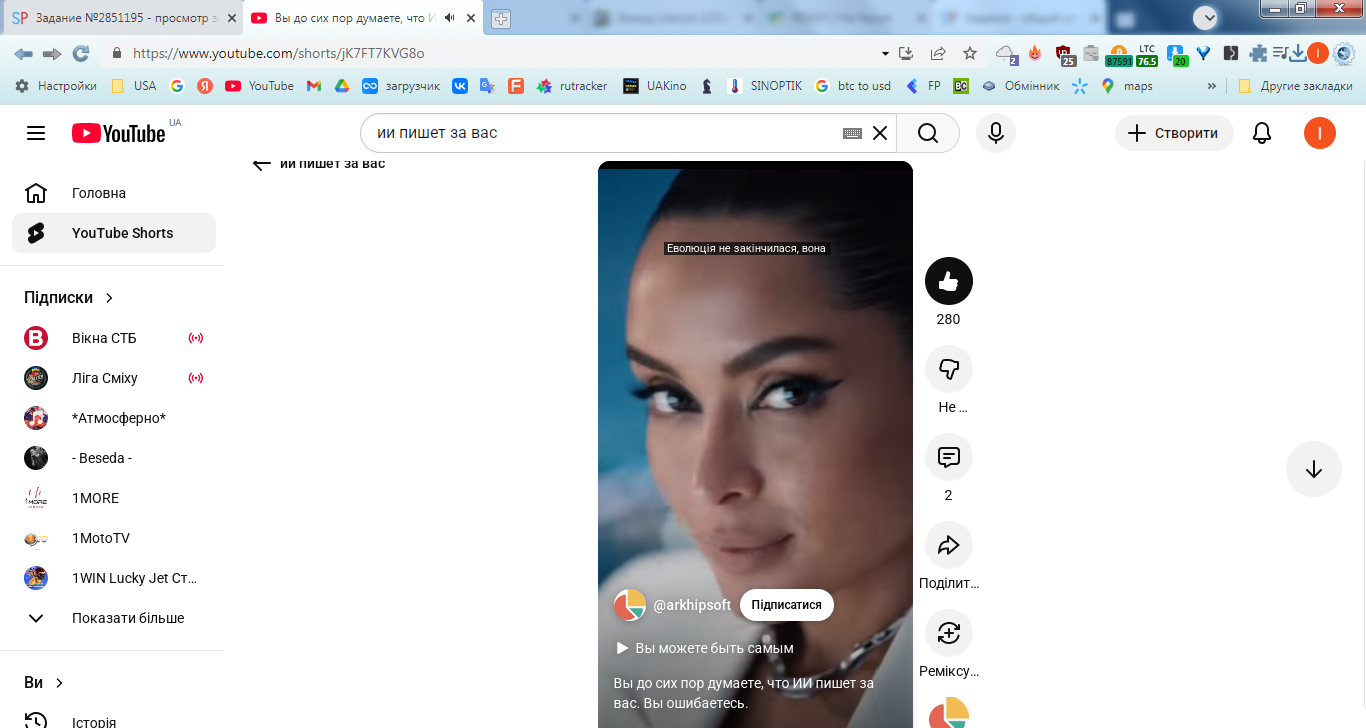Image resolution: width=1366 pixels, height=728 pixels.
Task: Open the 1MotoTV channel
Action: pyautogui.click(x=114, y=538)
